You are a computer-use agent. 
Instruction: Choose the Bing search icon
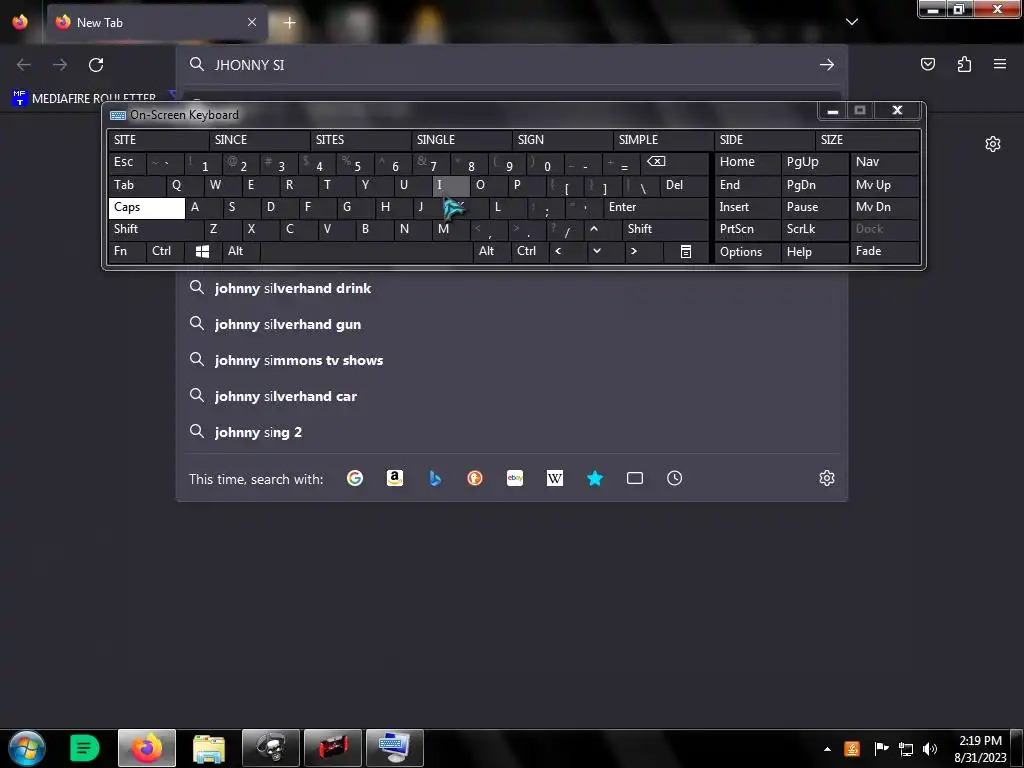pyautogui.click(x=435, y=478)
